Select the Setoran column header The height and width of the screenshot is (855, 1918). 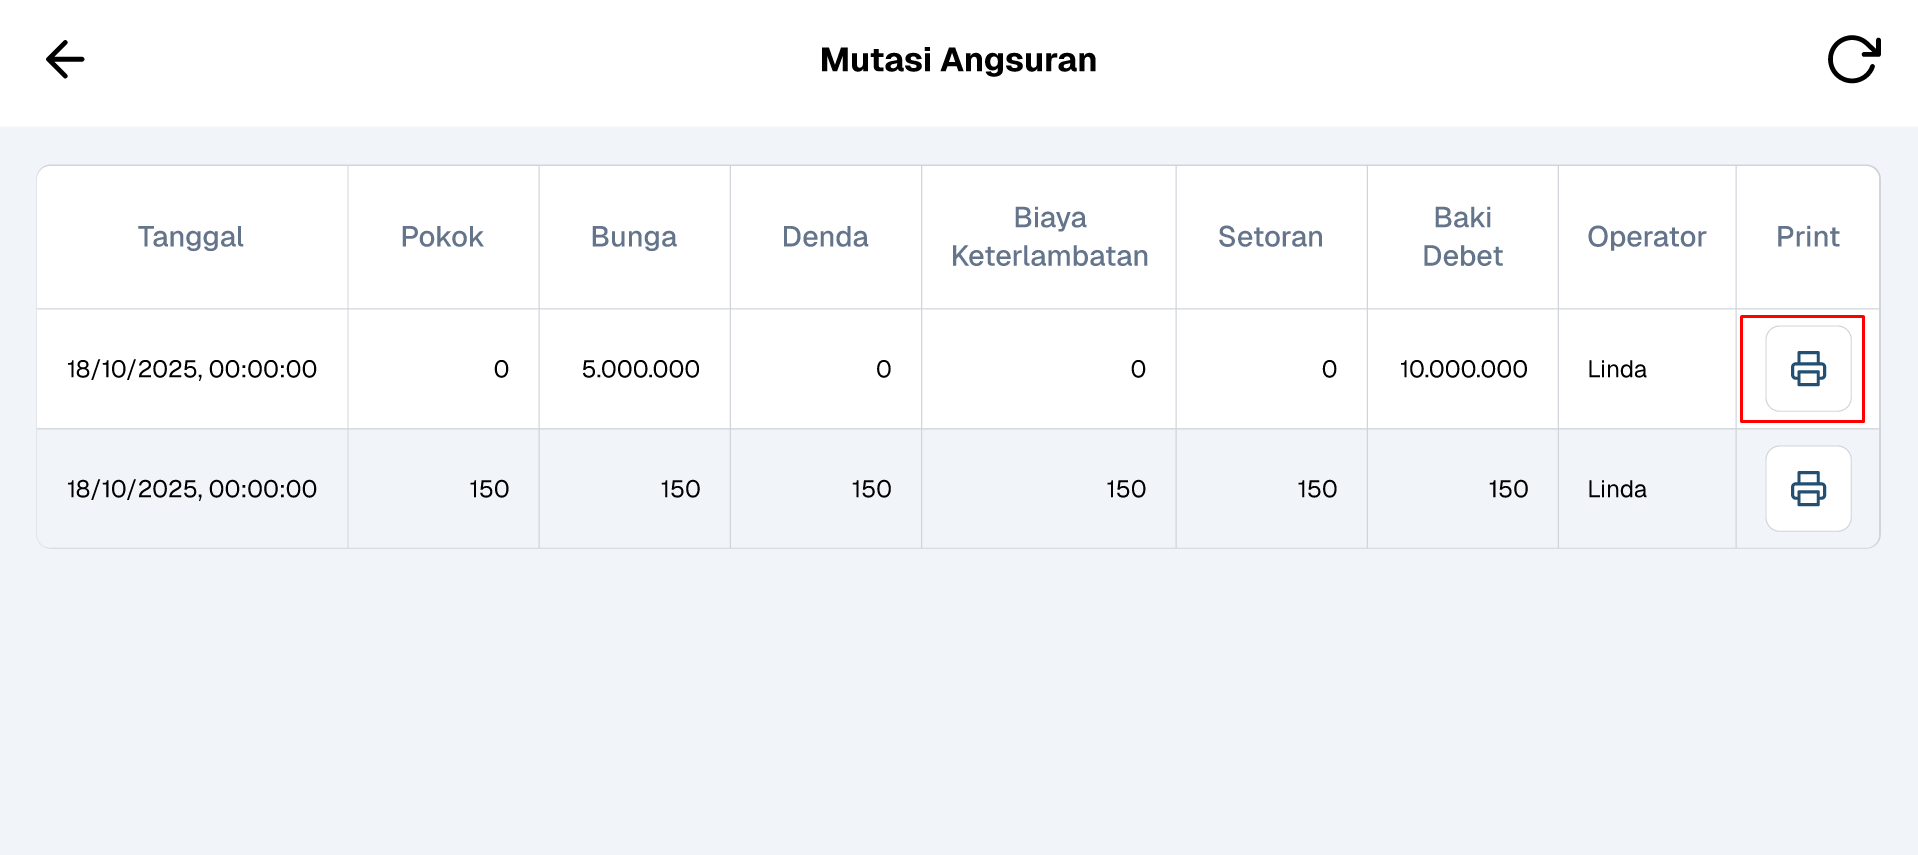(1271, 237)
